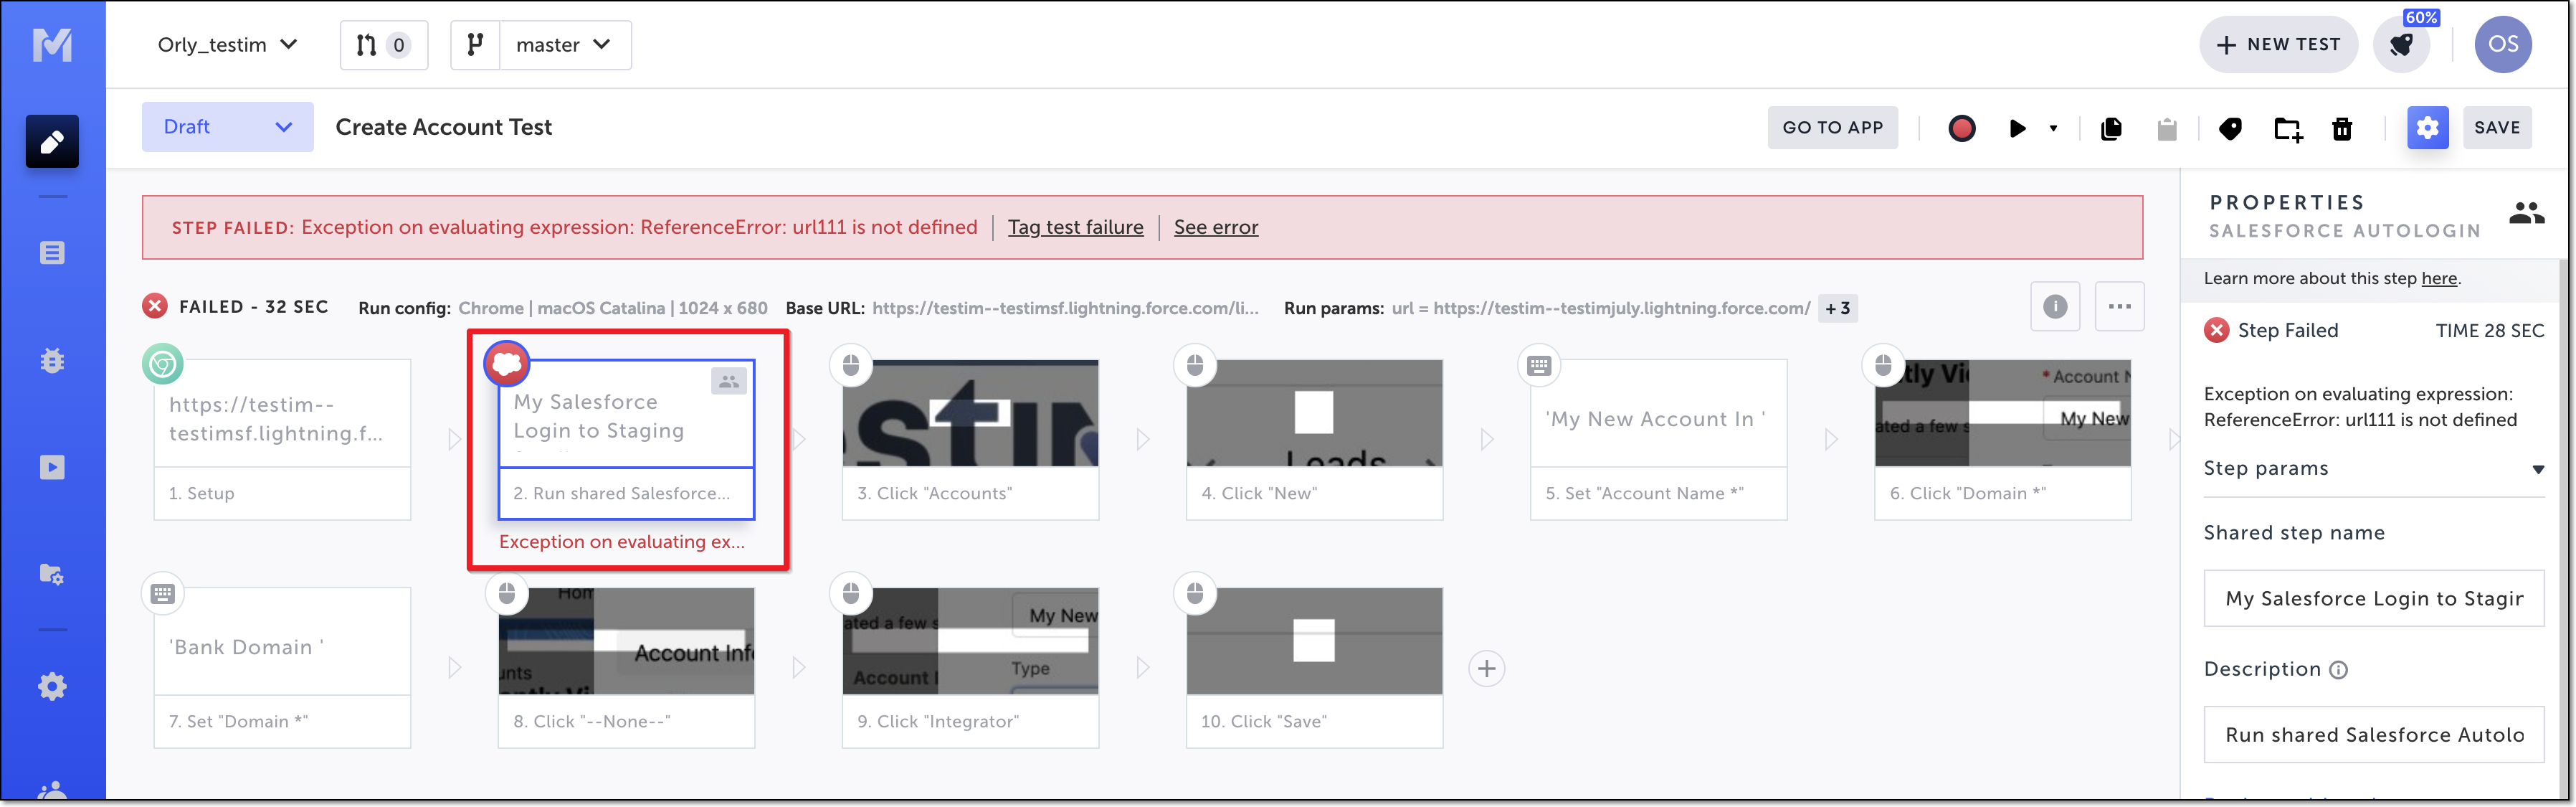The width and height of the screenshot is (2576, 807).
Task: Click the plus icon to add step
Action: pos(1486,668)
